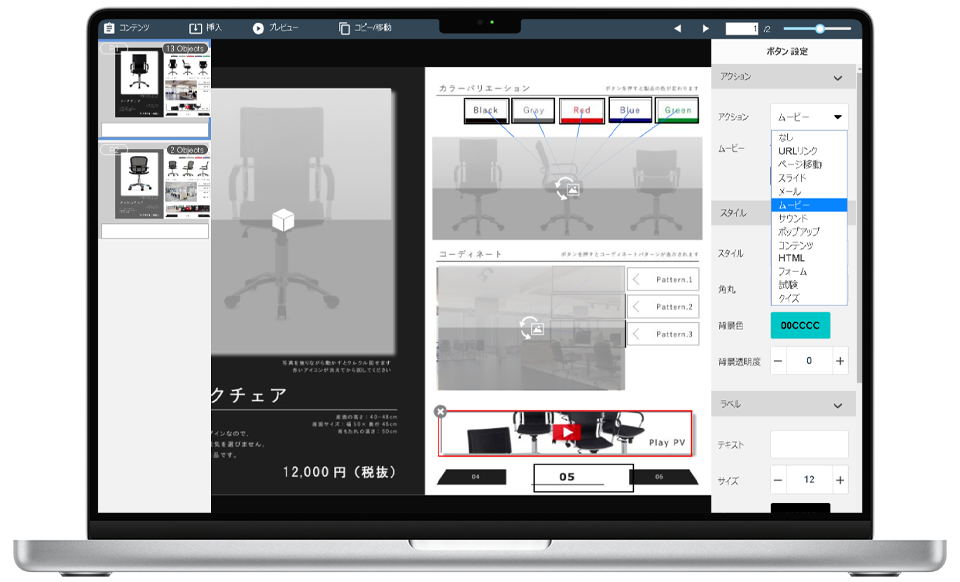Decrease label サイズ with minus button

778,480
